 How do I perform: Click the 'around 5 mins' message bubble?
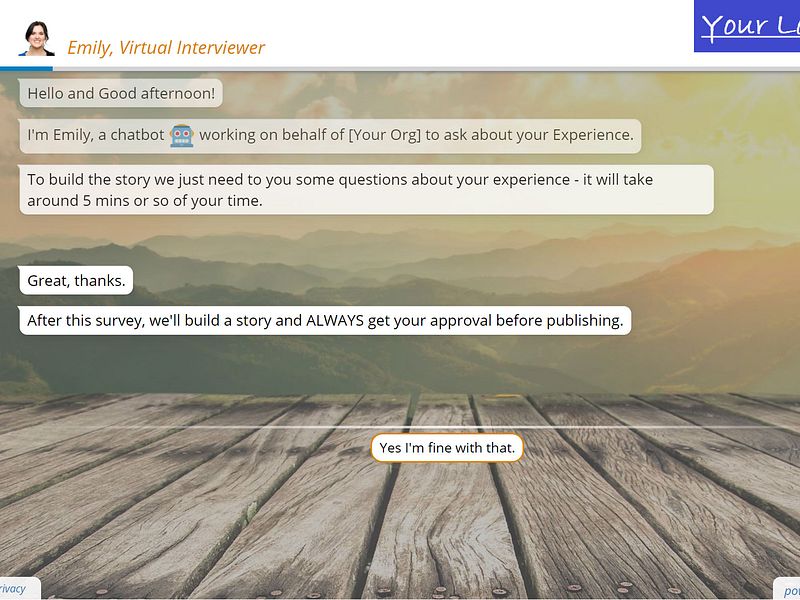point(366,190)
